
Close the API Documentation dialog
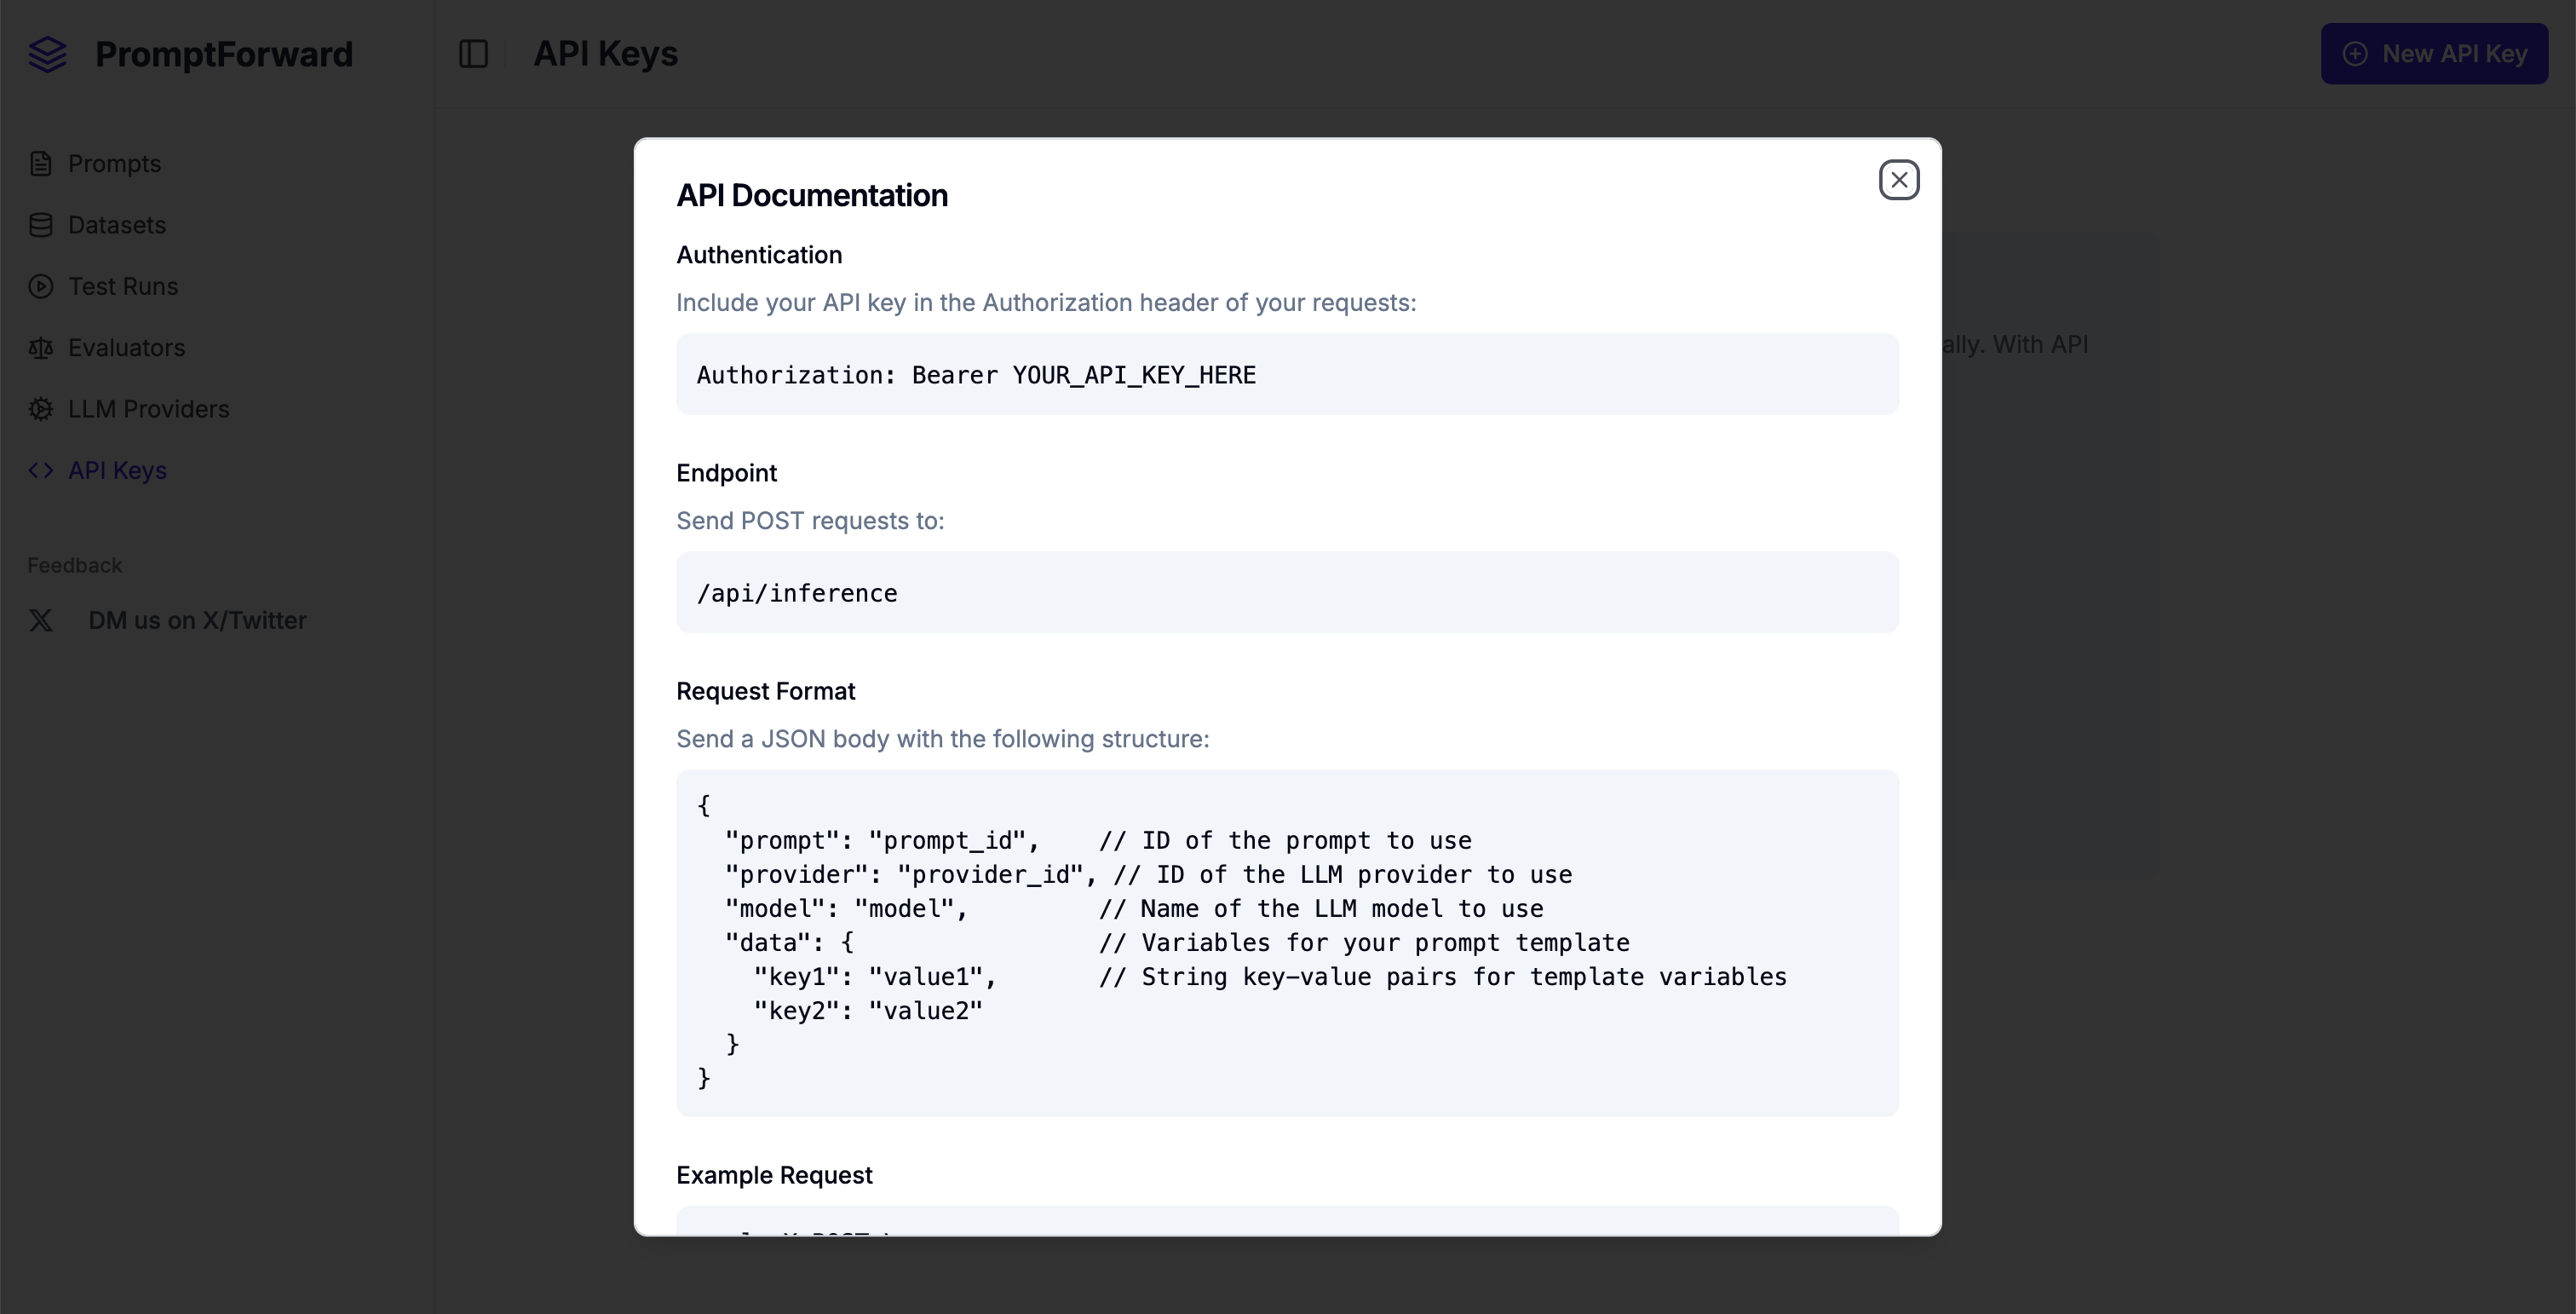pyautogui.click(x=1898, y=179)
